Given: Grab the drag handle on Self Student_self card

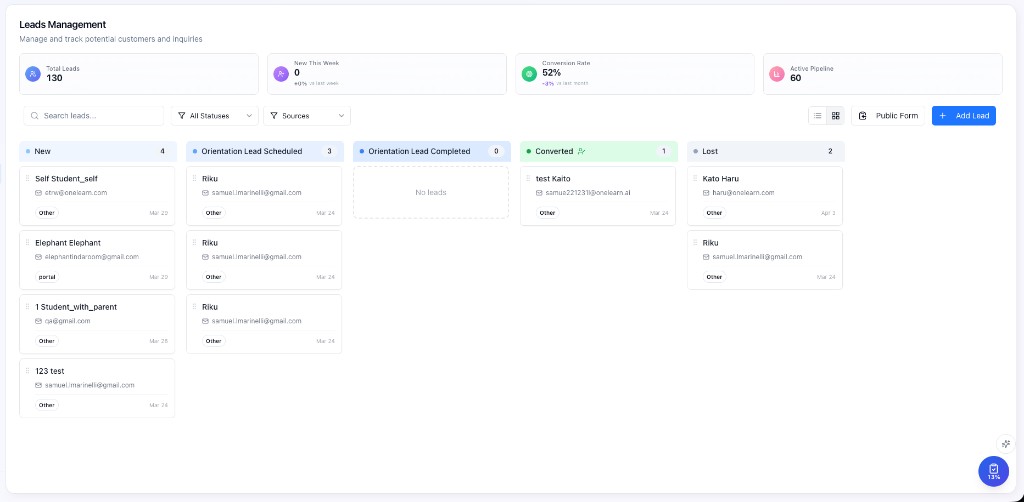Looking at the screenshot, I should click(x=27, y=178).
